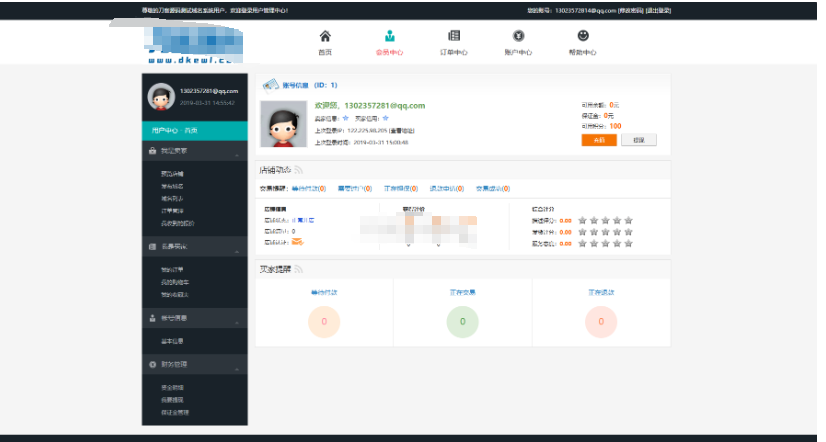
Task: Open 资金明细 in sidebar
Action: click(172, 388)
